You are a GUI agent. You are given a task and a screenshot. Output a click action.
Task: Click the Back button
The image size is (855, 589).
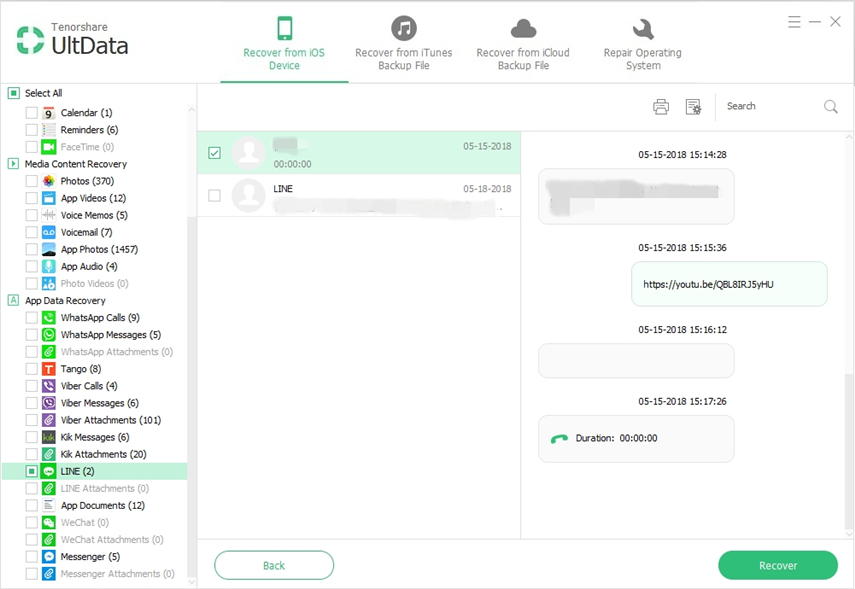[274, 565]
